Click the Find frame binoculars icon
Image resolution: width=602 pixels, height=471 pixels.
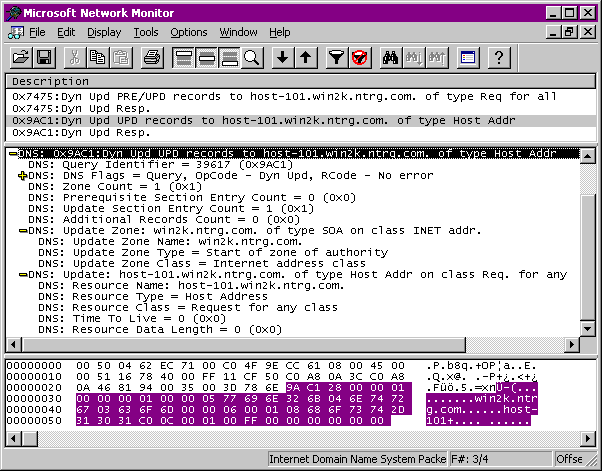pyautogui.click(x=389, y=57)
